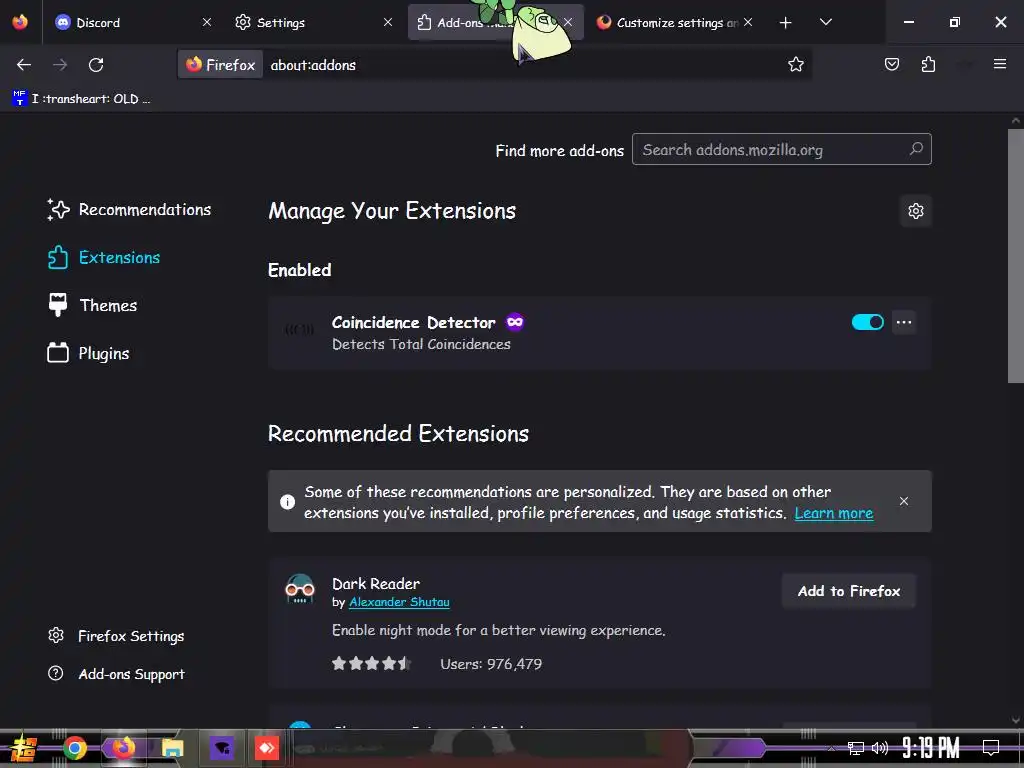Click the Dark Reader star rating
Viewport: 1024px width, 768px height.
tap(371, 664)
